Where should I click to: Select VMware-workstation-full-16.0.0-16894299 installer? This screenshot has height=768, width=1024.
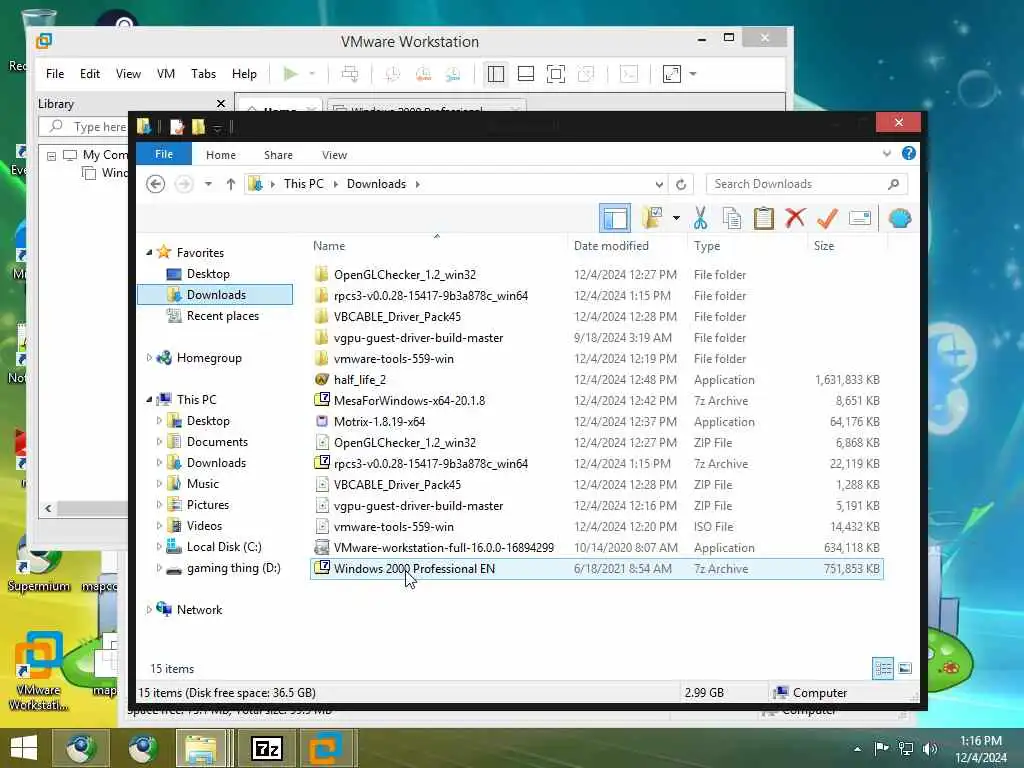pyautogui.click(x=443, y=548)
